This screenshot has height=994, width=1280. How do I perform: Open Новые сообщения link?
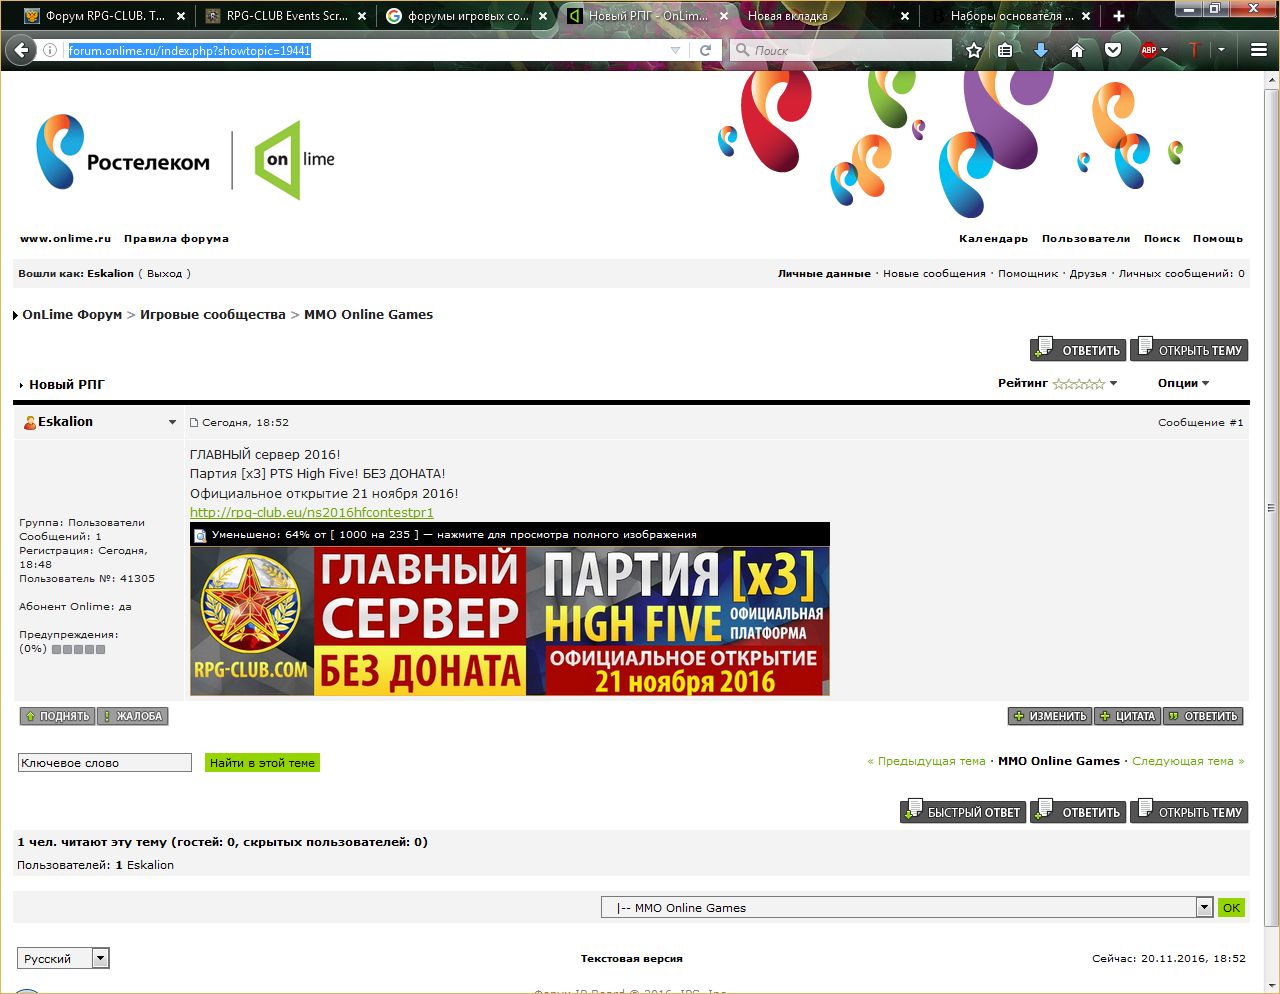coord(934,273)
